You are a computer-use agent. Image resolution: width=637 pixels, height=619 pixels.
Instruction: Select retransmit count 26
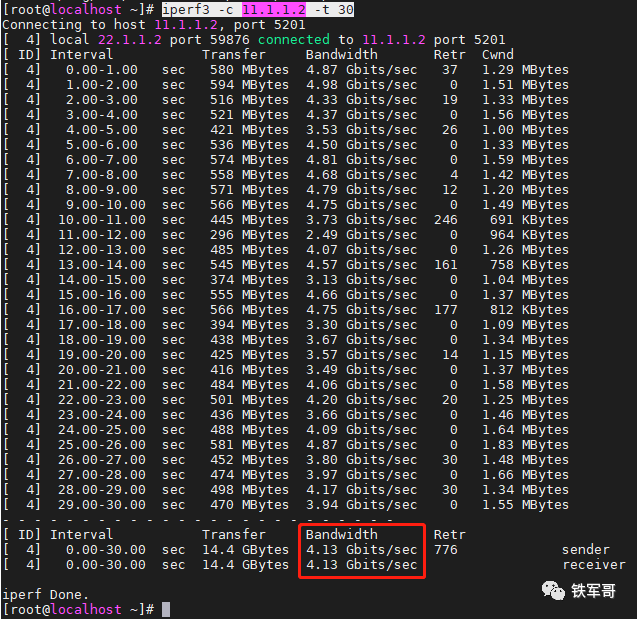coord(450,130)
